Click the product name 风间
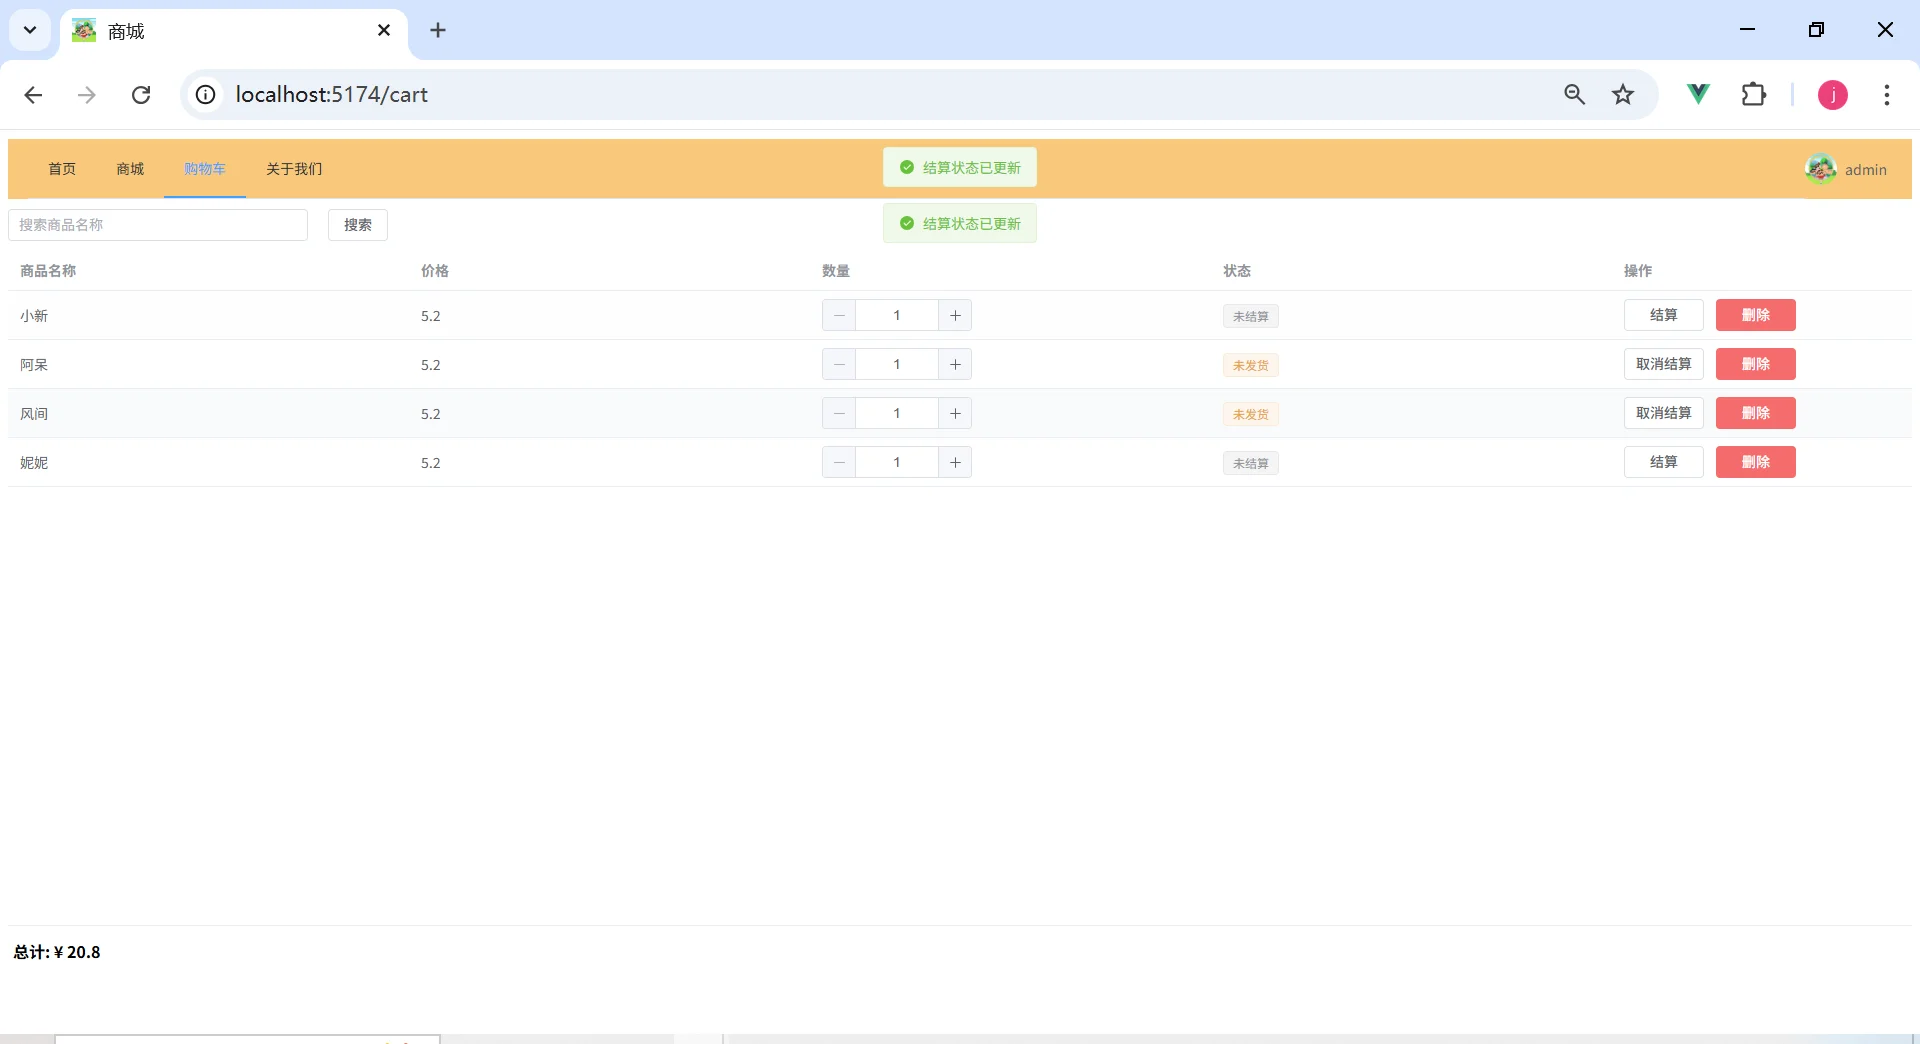Viewport: 1920px width, 1044px height. (x=34, y=414)
